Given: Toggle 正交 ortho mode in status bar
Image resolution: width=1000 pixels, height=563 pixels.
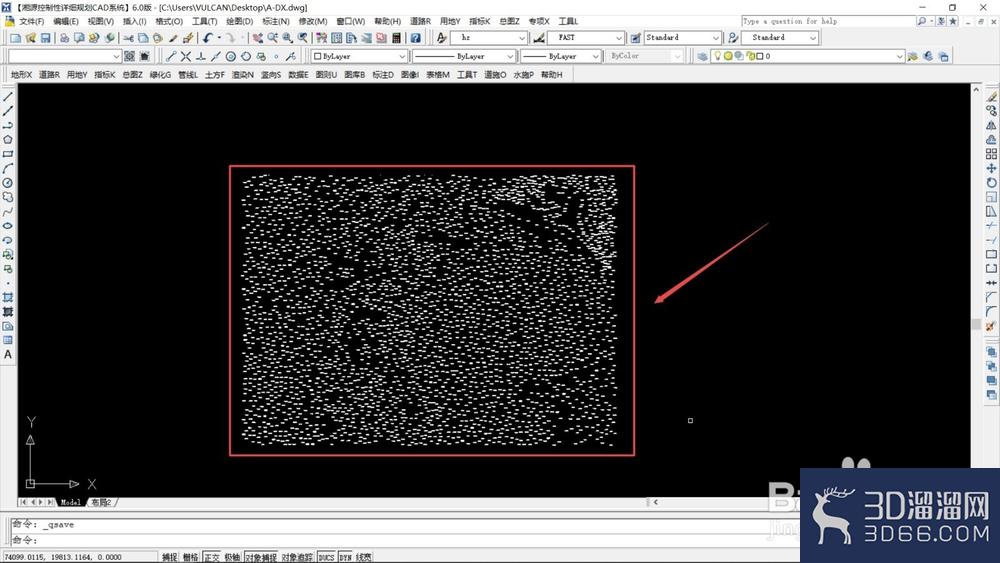Looking at the screenshot, I should (212, 557).
